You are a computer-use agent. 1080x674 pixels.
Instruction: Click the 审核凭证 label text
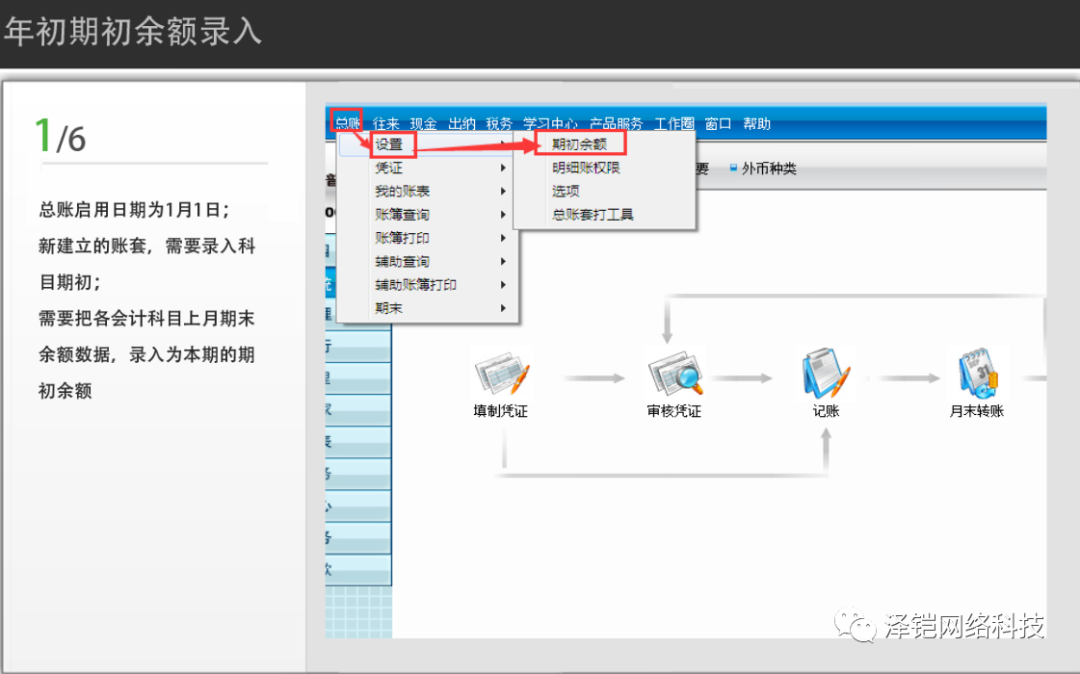pos(674,411)
